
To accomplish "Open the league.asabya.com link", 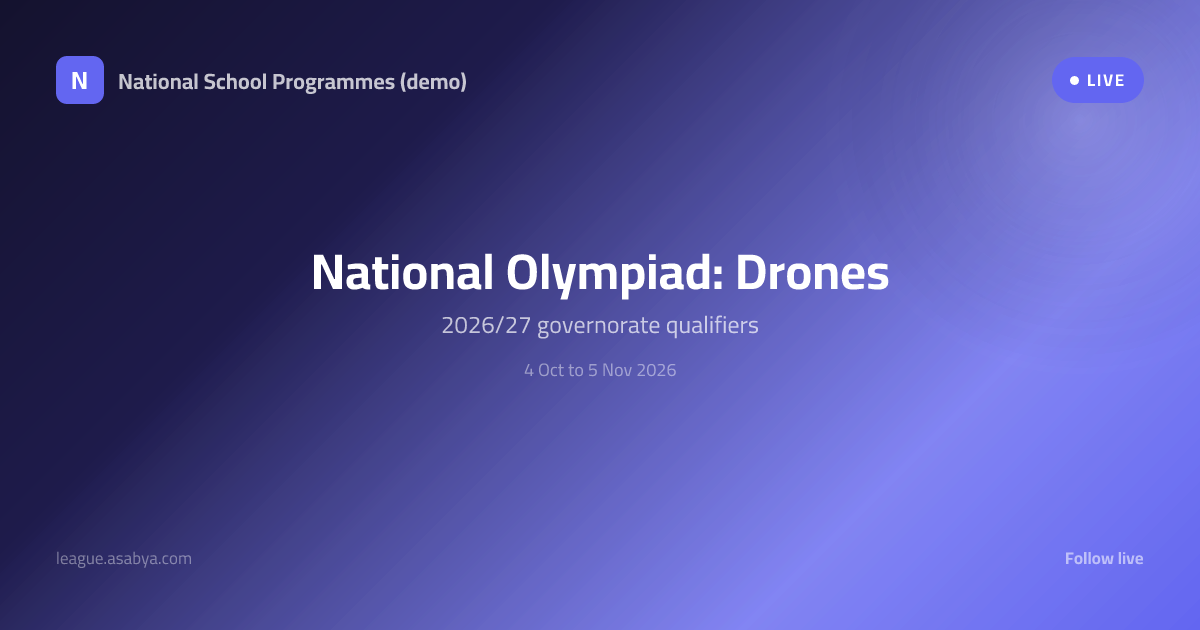I will click(x=124, y=559).
